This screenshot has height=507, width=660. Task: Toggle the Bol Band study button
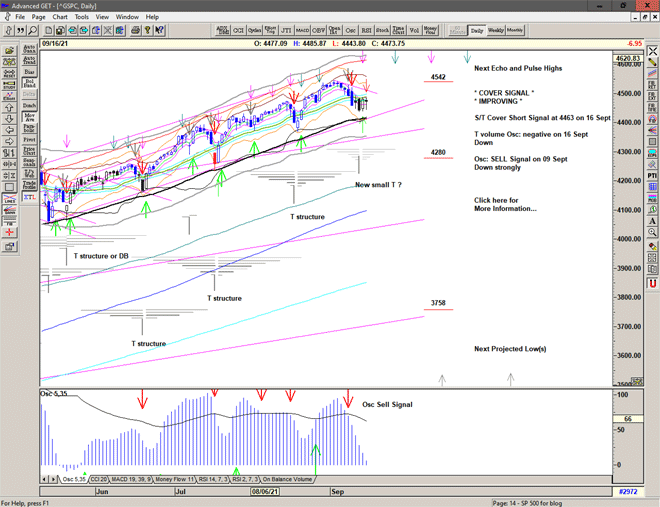(x=29, y=81)
